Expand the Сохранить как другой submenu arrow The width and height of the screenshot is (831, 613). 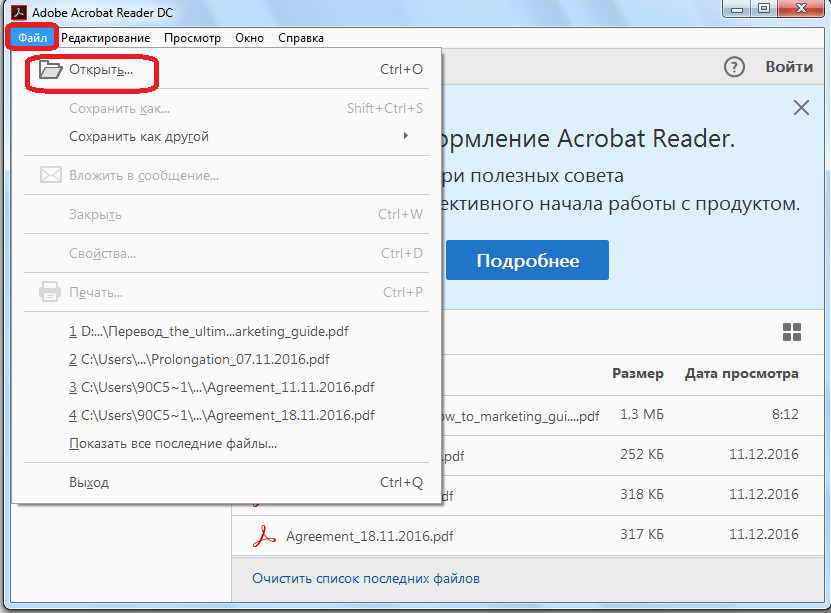(x=406, y=136)
